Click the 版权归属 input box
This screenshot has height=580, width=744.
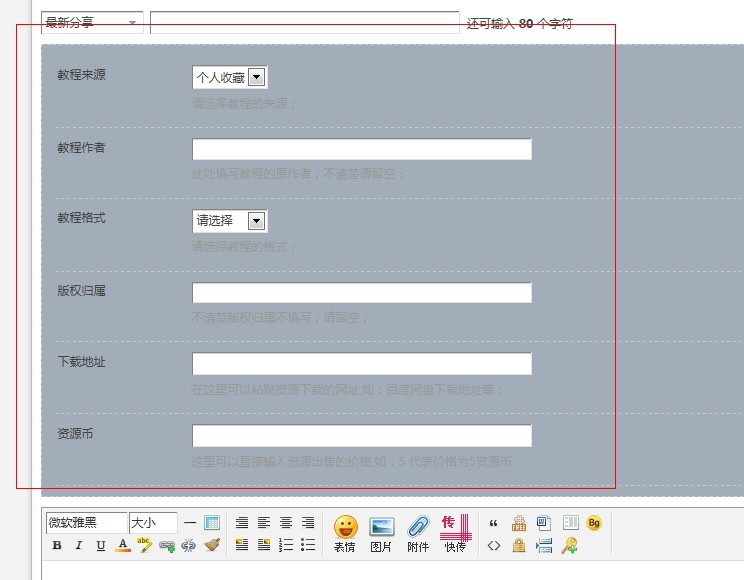click(362, 292)
